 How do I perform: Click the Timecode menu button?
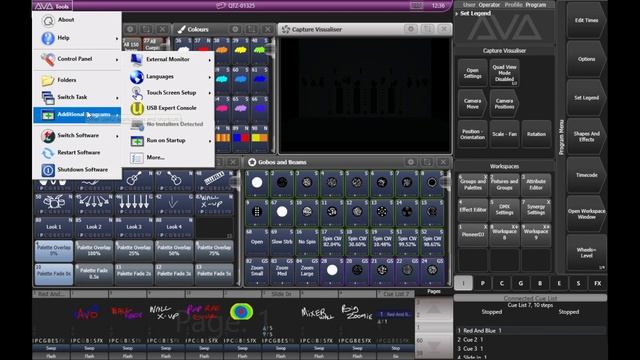pyautogui.click(x=587, y=175)
